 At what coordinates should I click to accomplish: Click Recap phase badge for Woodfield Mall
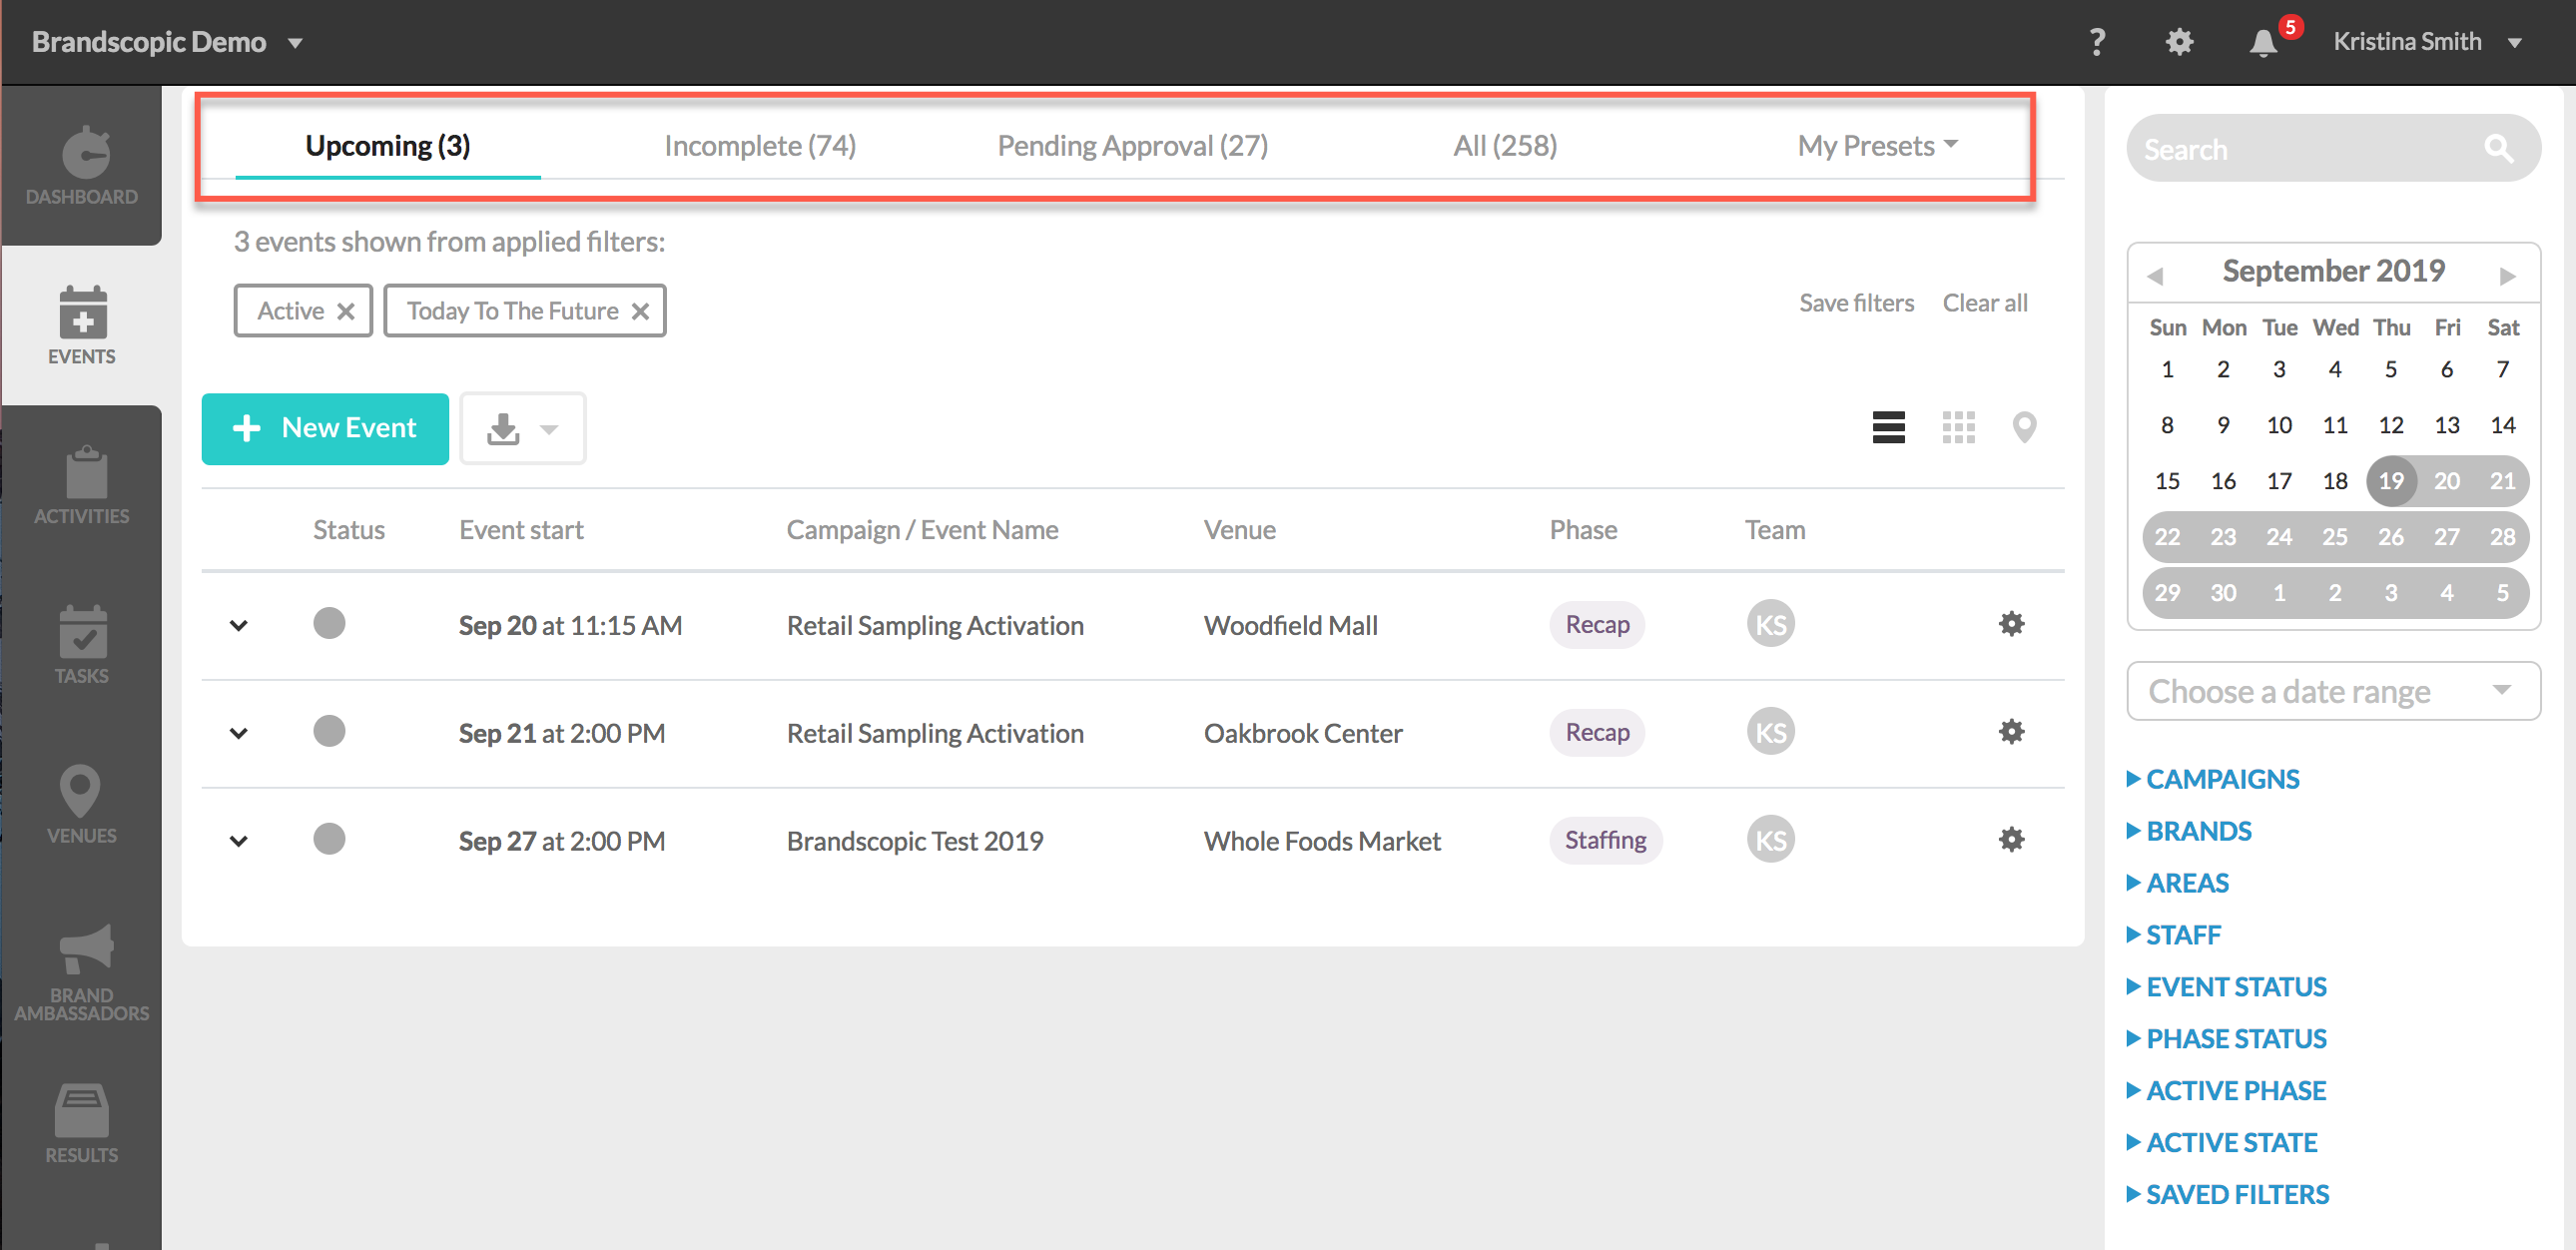point(1597,624)
